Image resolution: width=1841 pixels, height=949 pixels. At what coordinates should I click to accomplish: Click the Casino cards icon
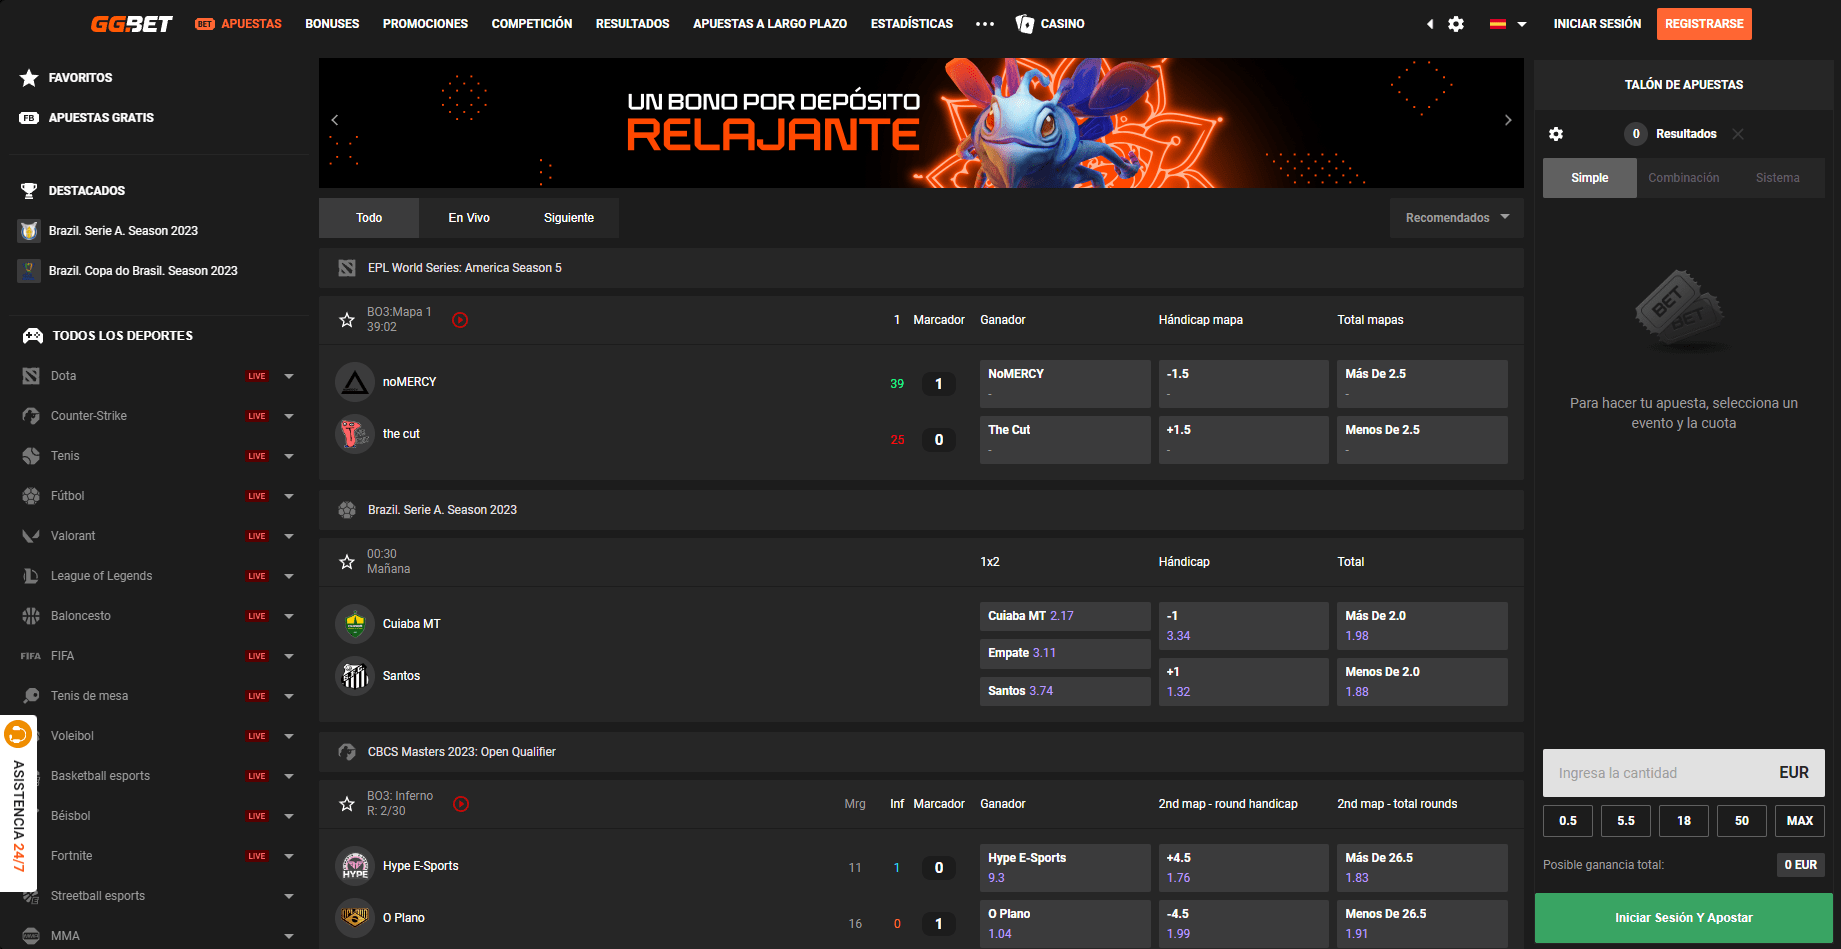[1025, 24]
